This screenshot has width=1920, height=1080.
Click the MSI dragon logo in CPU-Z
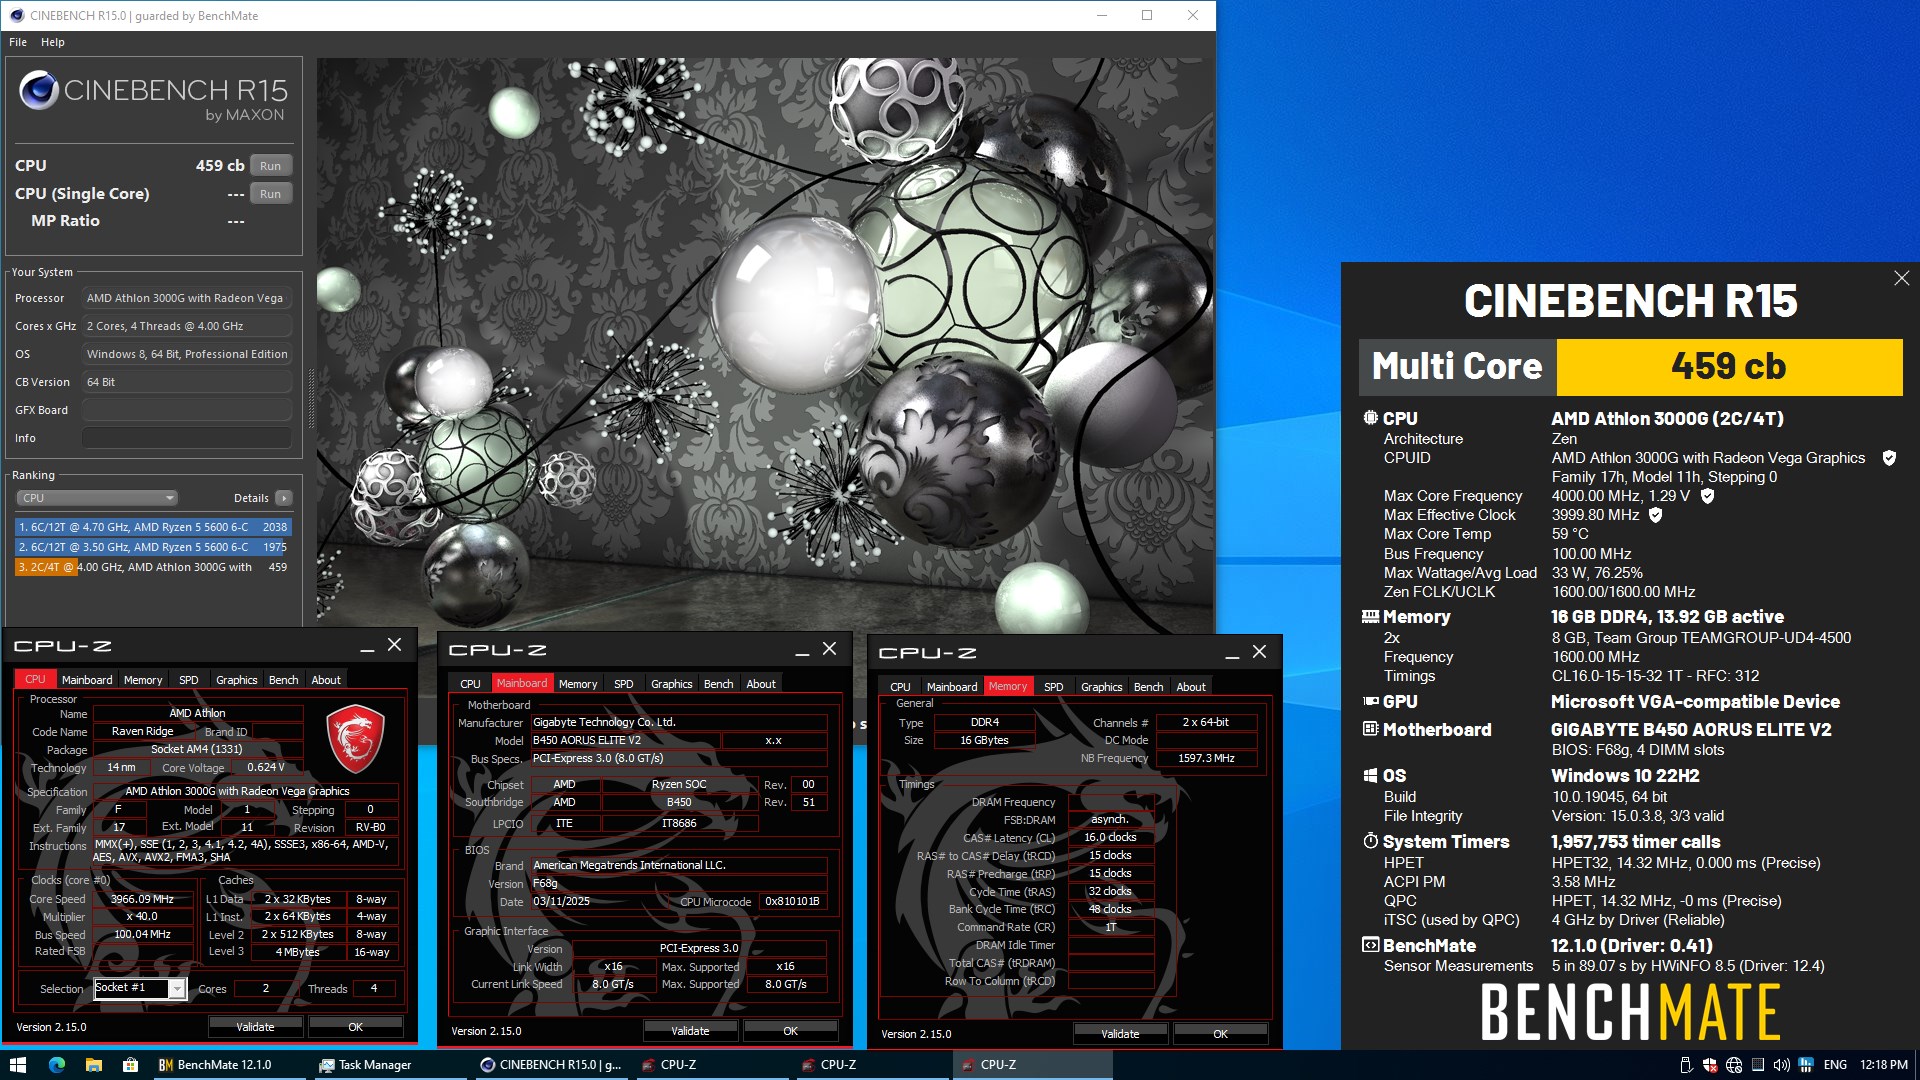pos(355,739)
